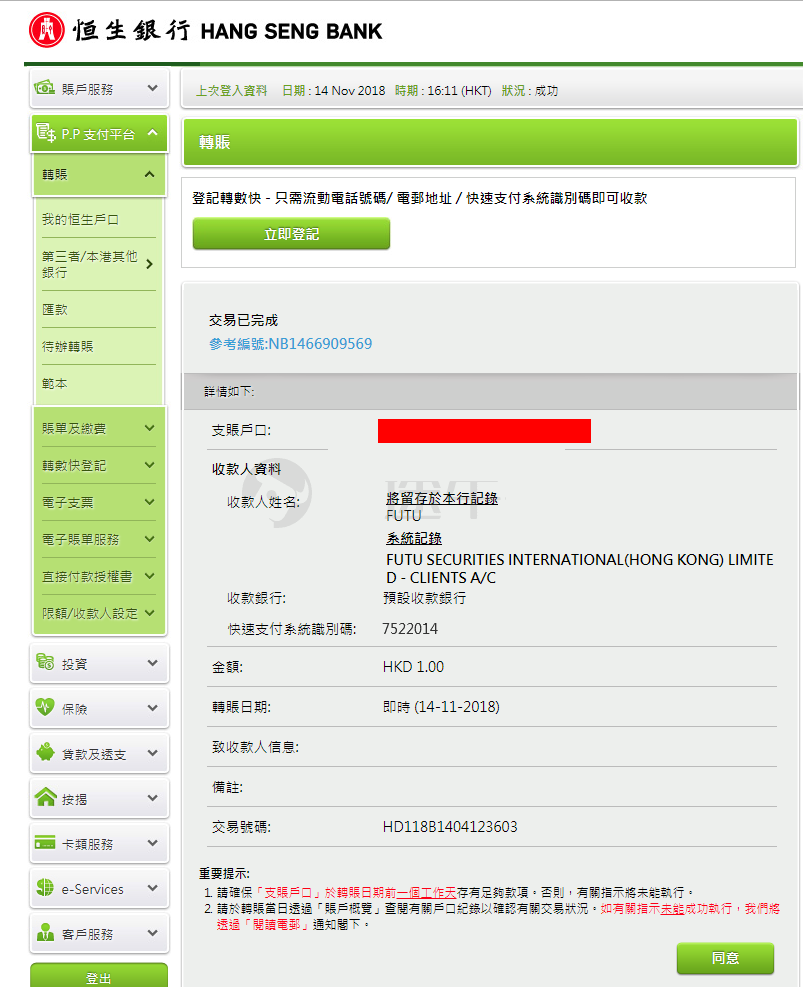Screen dimensions: 803x987
Task: Expand the 限額/收款人設定 chevron
Action: pos(150,612)
